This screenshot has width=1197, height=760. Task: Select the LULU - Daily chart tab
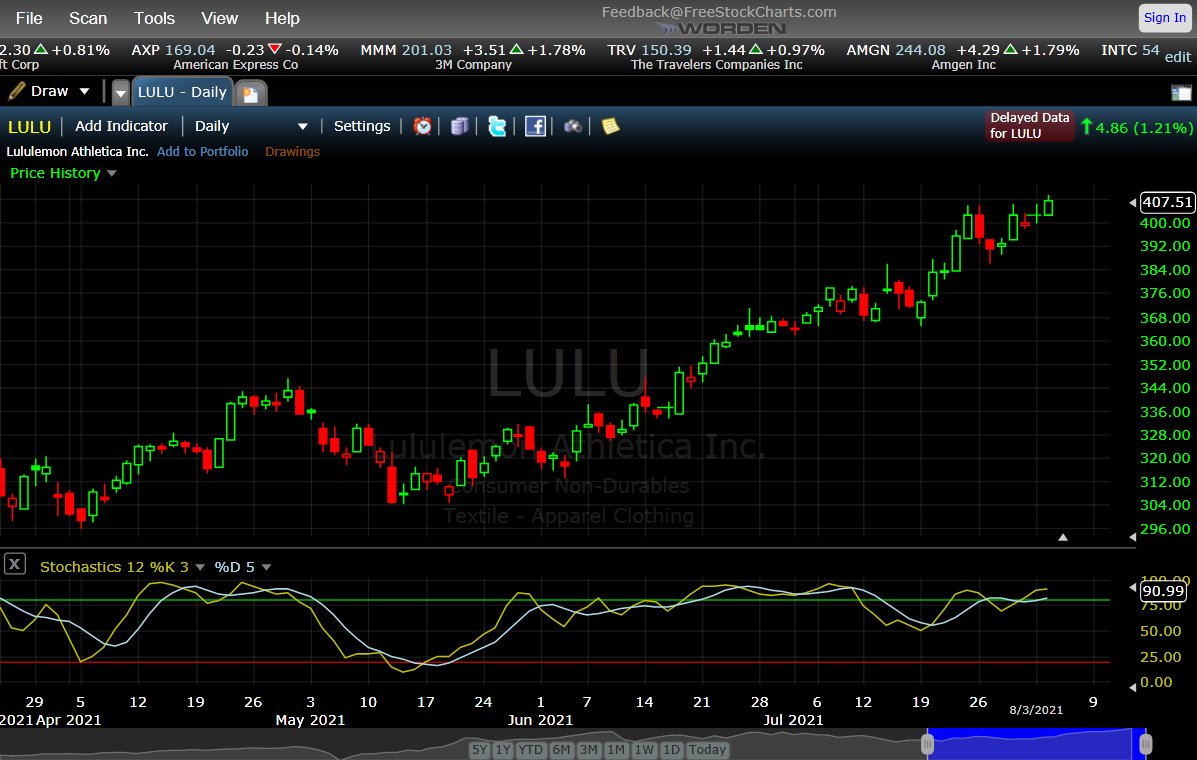click(x=182, y=92)
